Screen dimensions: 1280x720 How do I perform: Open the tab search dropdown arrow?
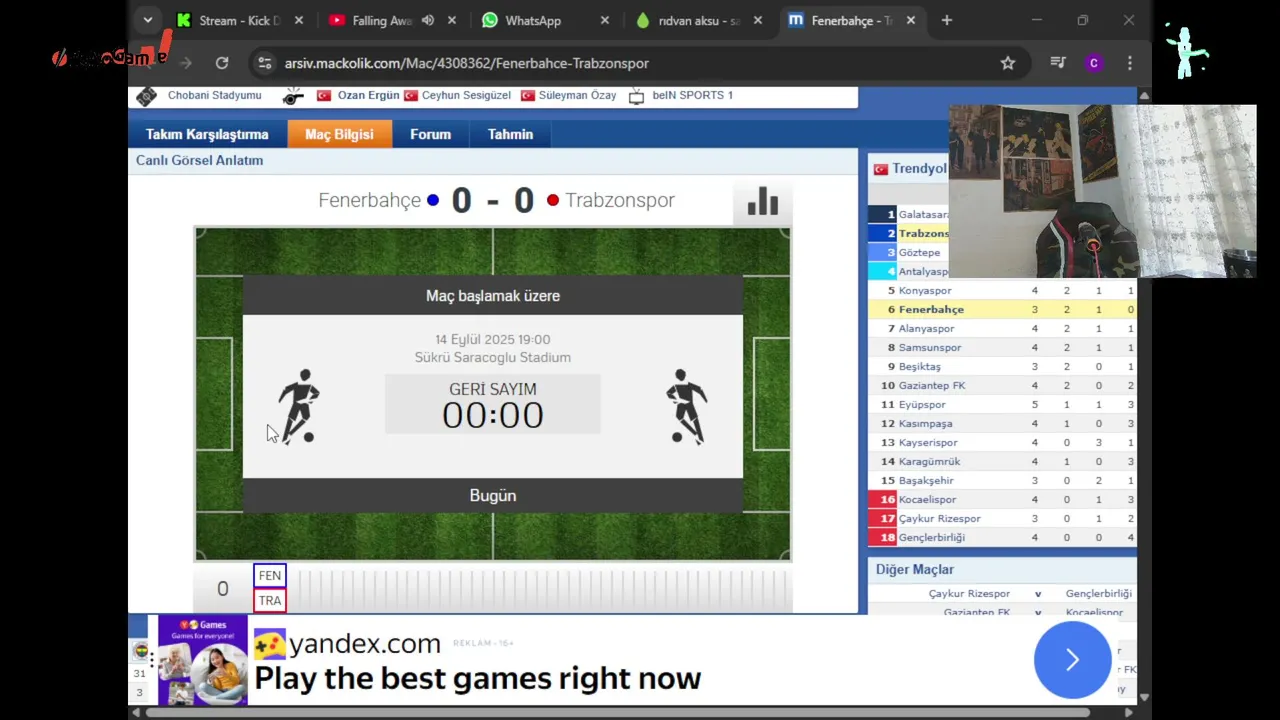148,20
